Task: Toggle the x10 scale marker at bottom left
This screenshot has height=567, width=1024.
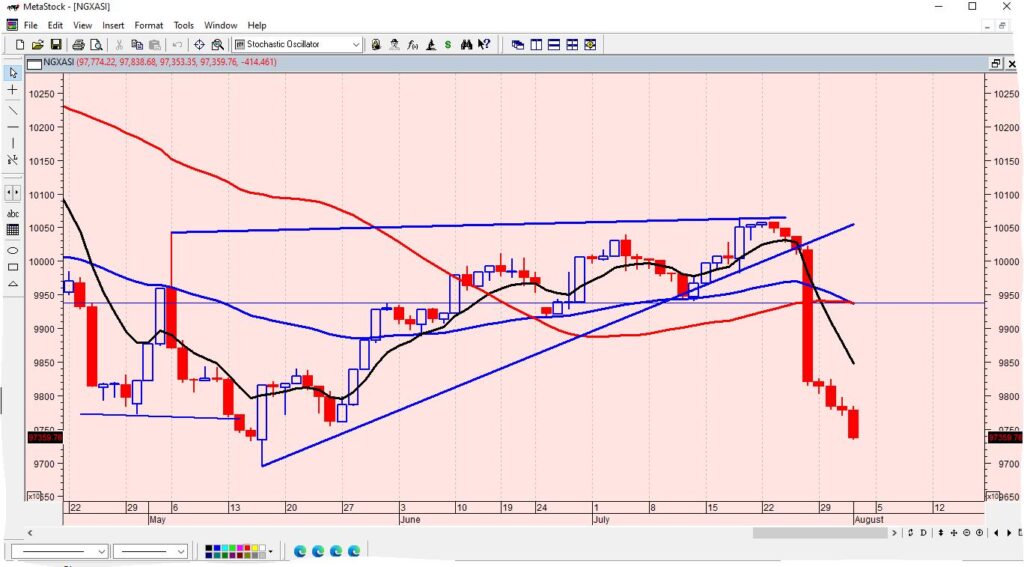Action: coord(33,496)
